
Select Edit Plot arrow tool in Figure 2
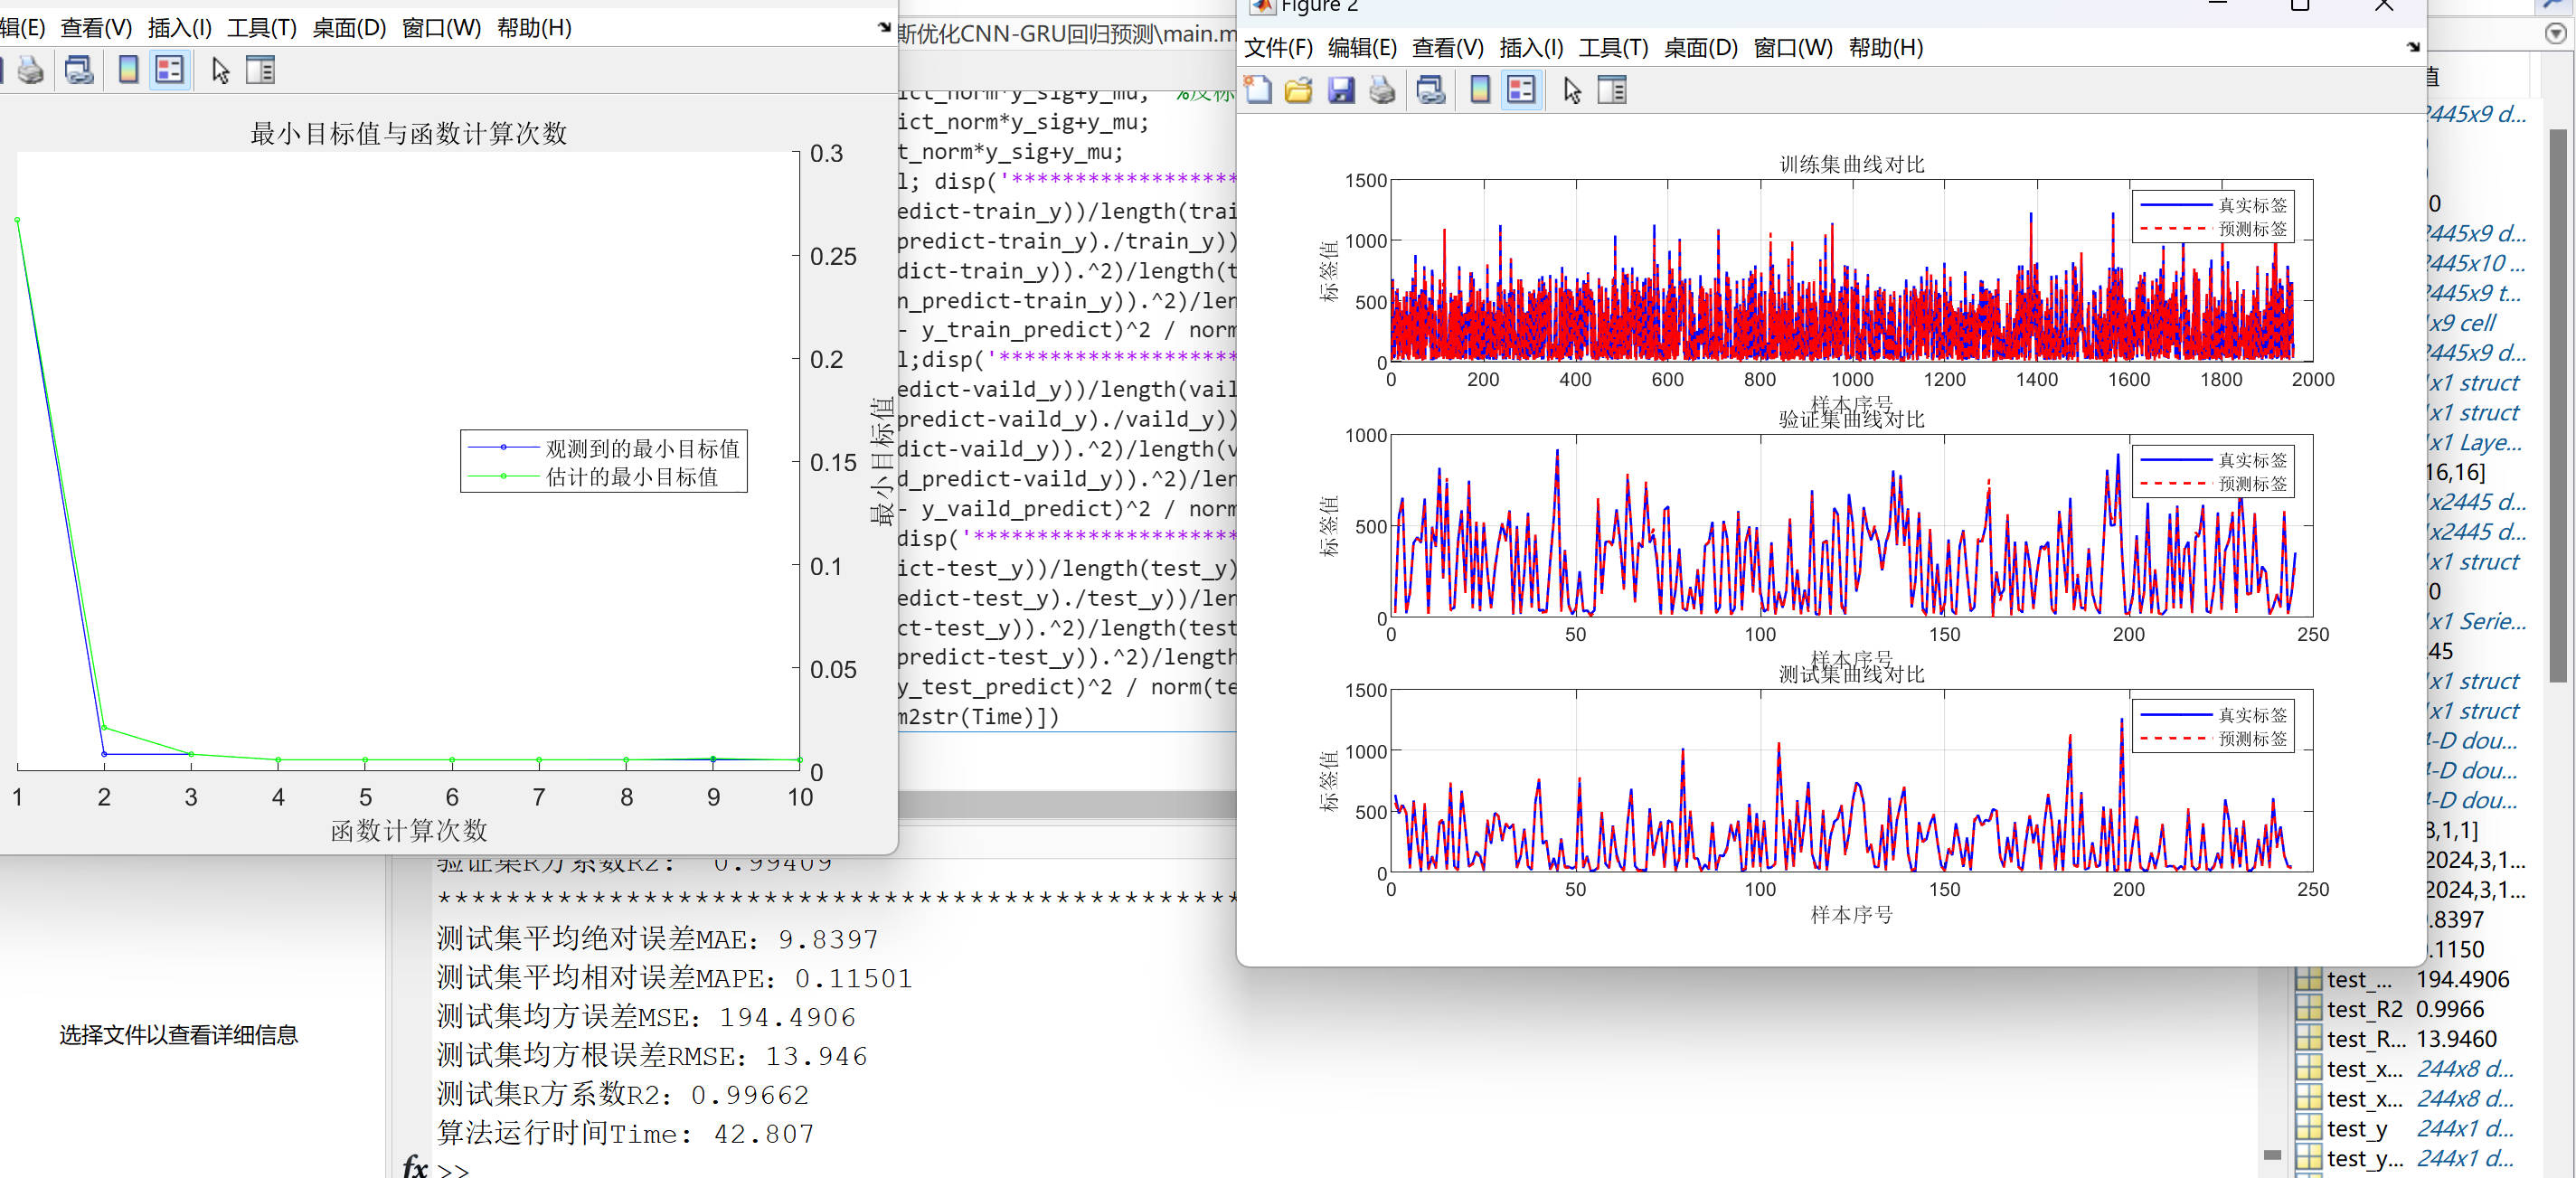click(x=1572, y=91)
